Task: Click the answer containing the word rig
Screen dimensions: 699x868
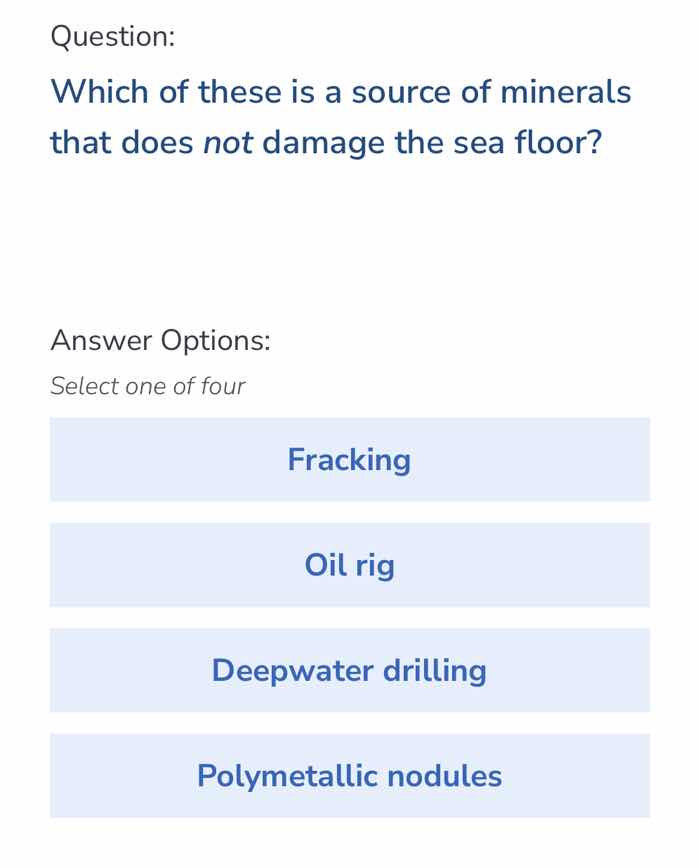Action: click(x=349, y=565)
